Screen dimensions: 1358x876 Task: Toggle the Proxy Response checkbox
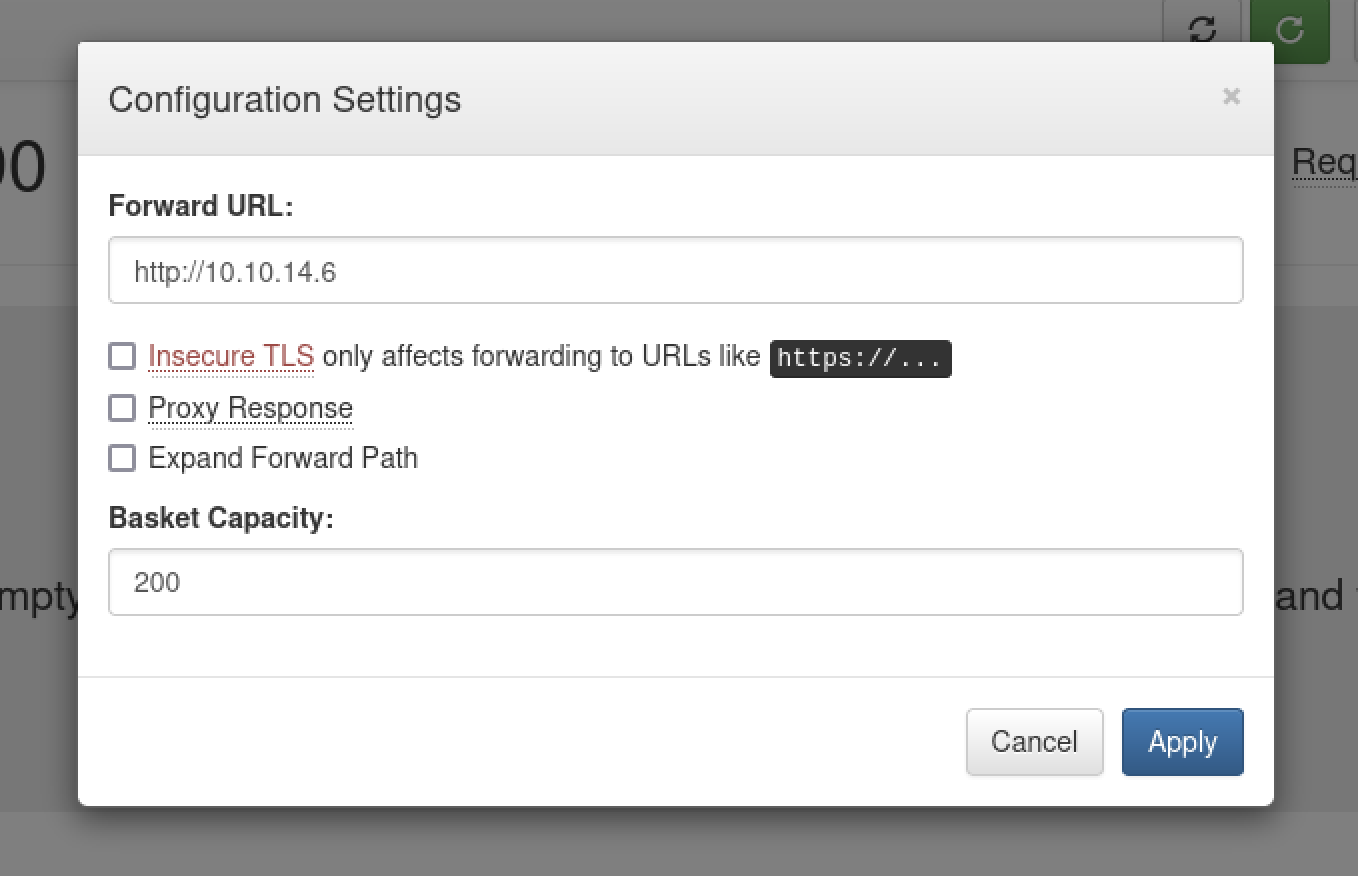point(122,407)
